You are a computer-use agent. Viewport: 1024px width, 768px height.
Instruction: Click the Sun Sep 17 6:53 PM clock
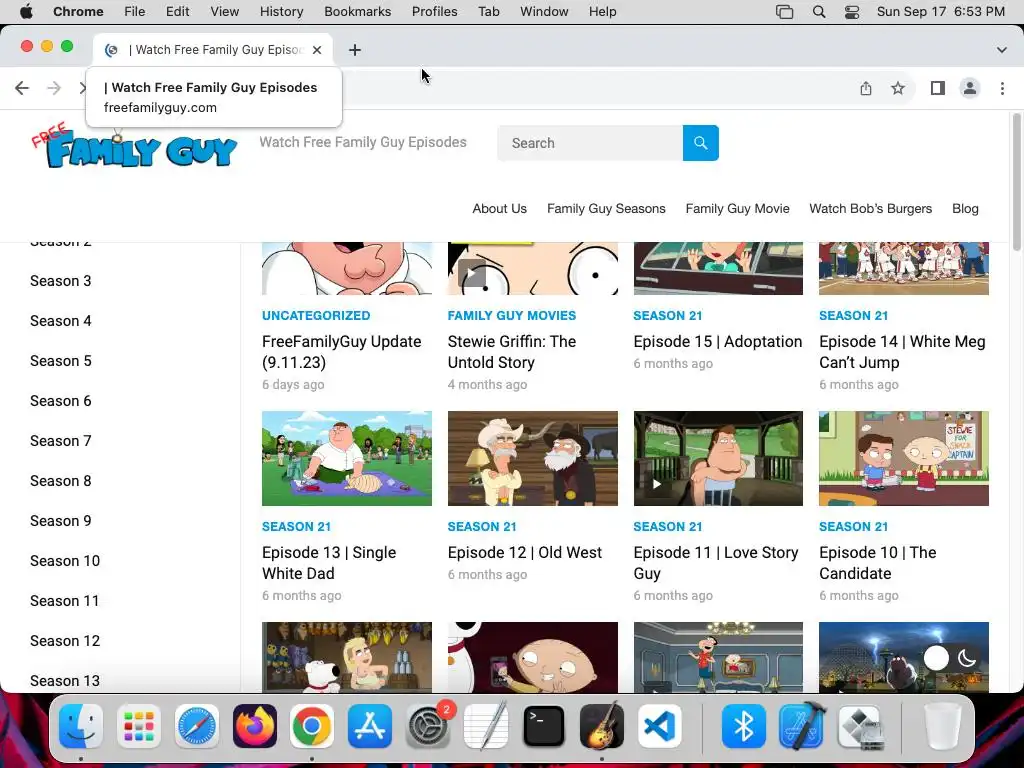(x=940, y=12)
